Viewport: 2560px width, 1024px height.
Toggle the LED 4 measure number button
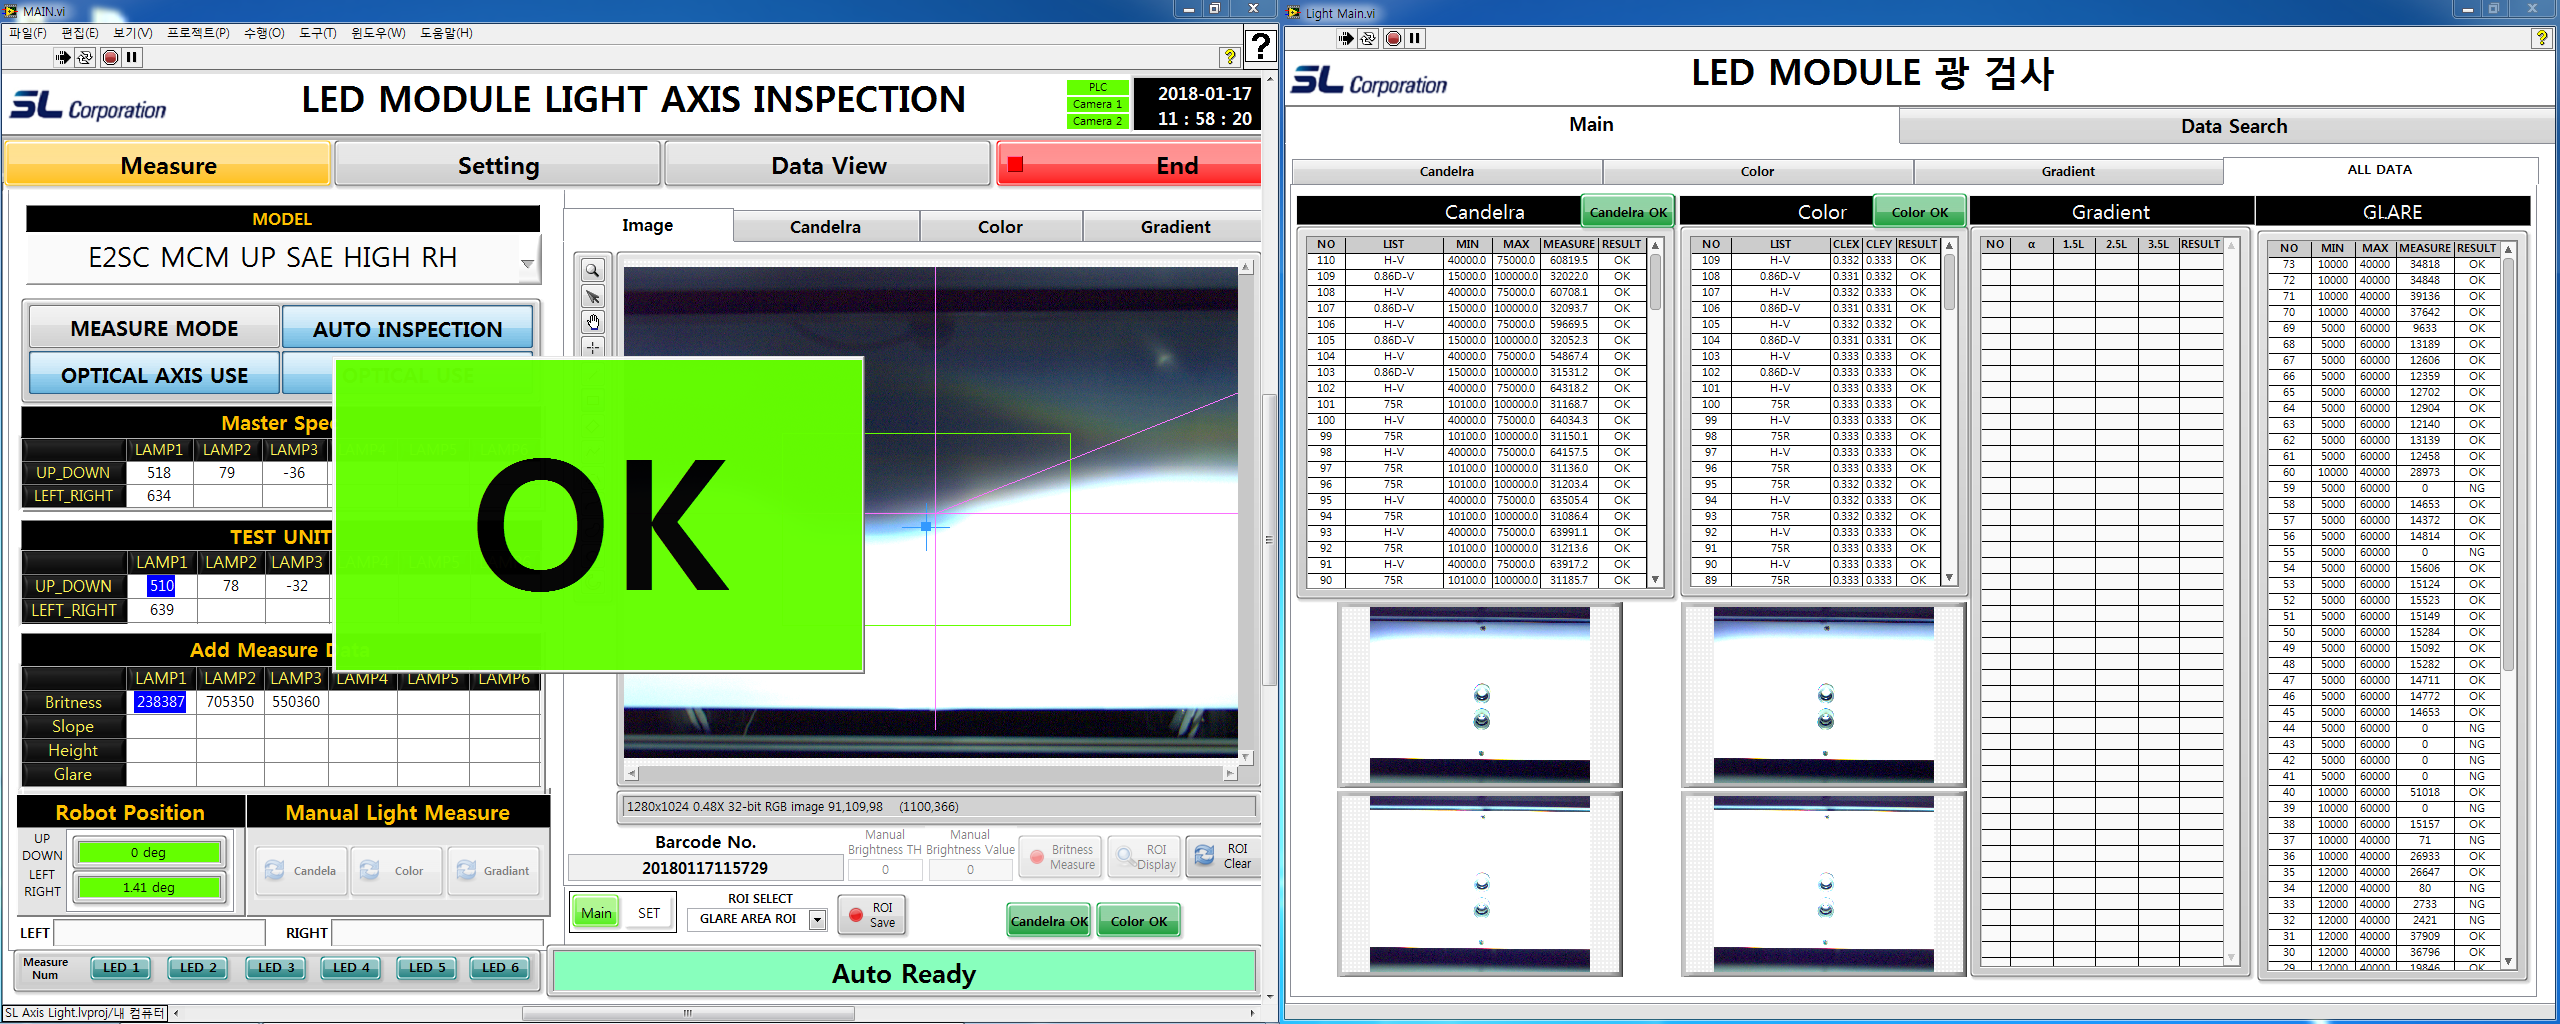point(351,967)
